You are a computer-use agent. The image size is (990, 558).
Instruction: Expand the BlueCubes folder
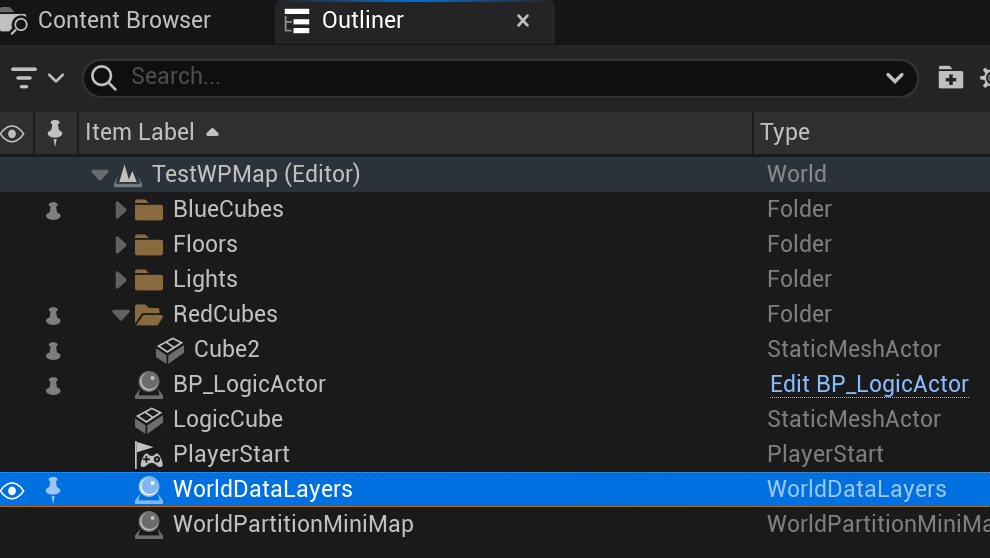point(121,210)
